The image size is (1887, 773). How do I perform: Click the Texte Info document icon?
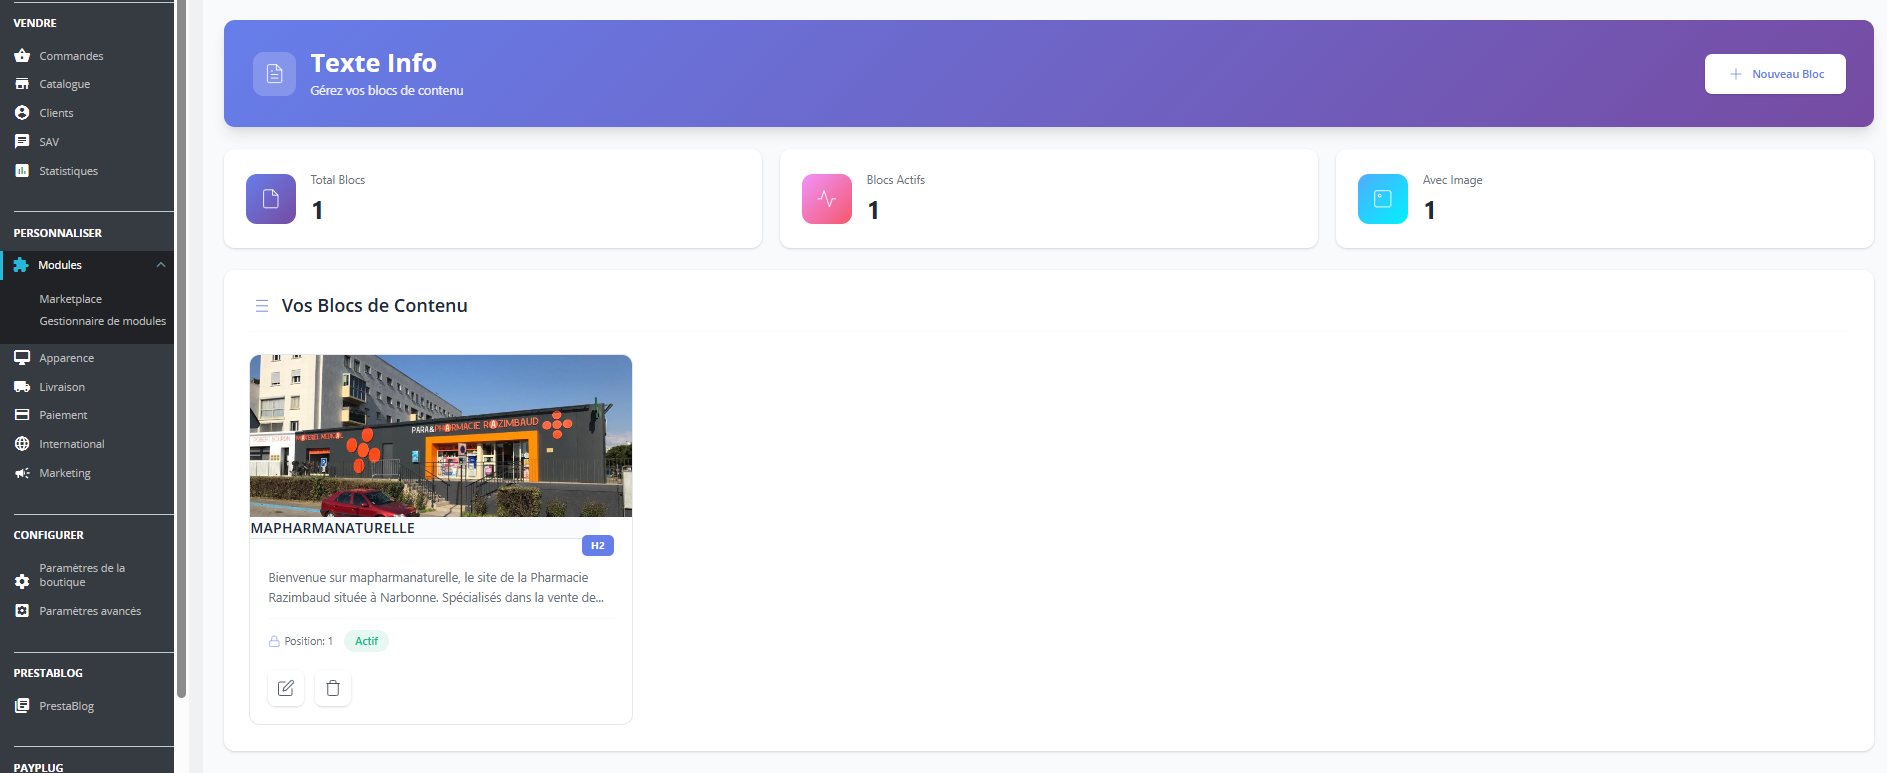click(x=274, y=74)
